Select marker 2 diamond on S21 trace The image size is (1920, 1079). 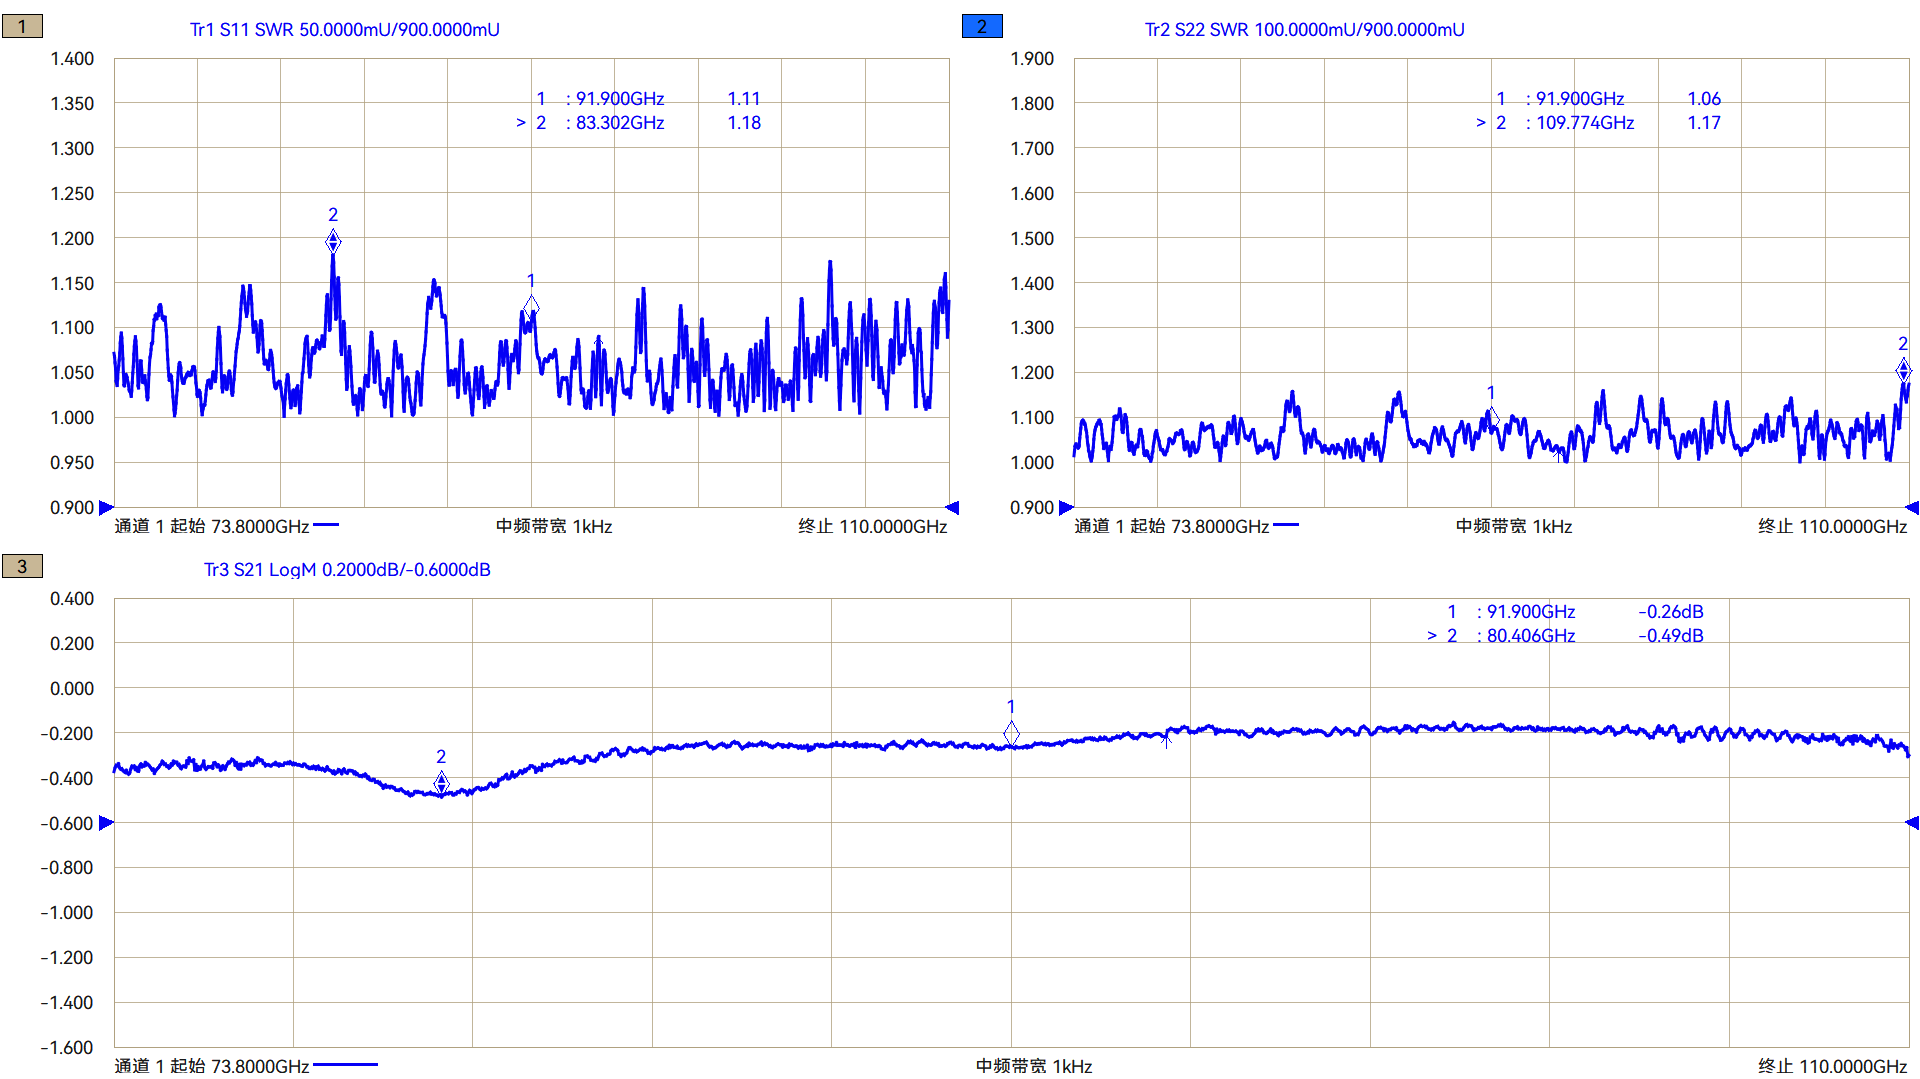pyautogui.click(x=441, y=782)
